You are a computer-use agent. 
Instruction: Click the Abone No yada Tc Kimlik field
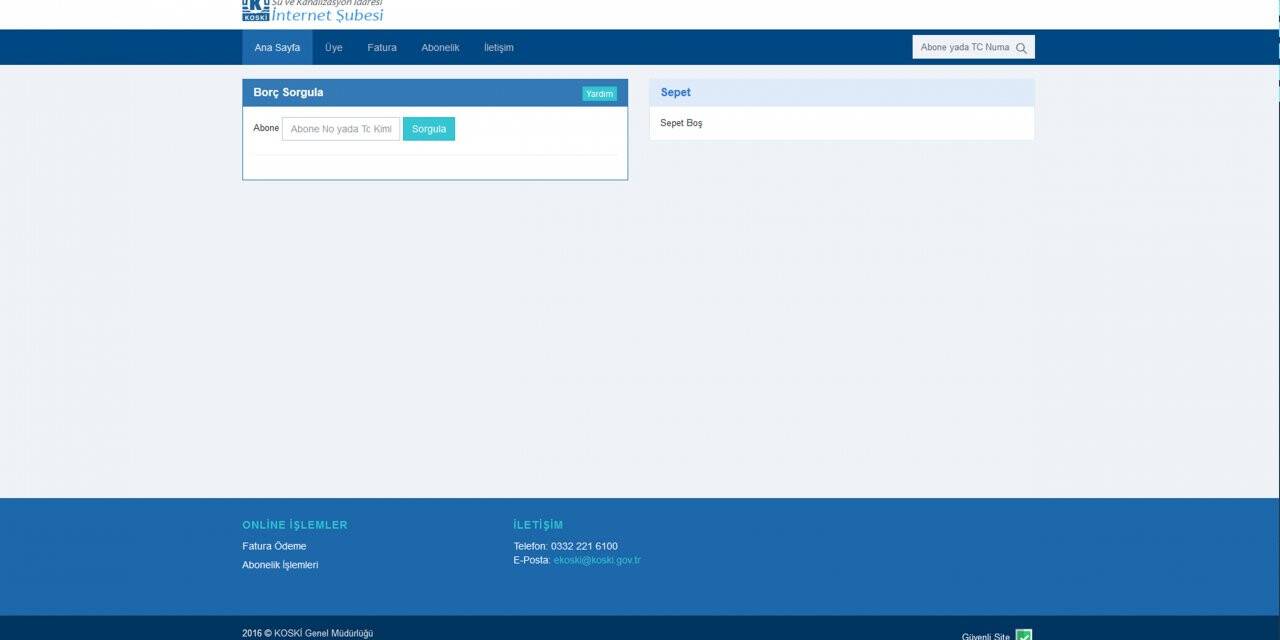340,129
